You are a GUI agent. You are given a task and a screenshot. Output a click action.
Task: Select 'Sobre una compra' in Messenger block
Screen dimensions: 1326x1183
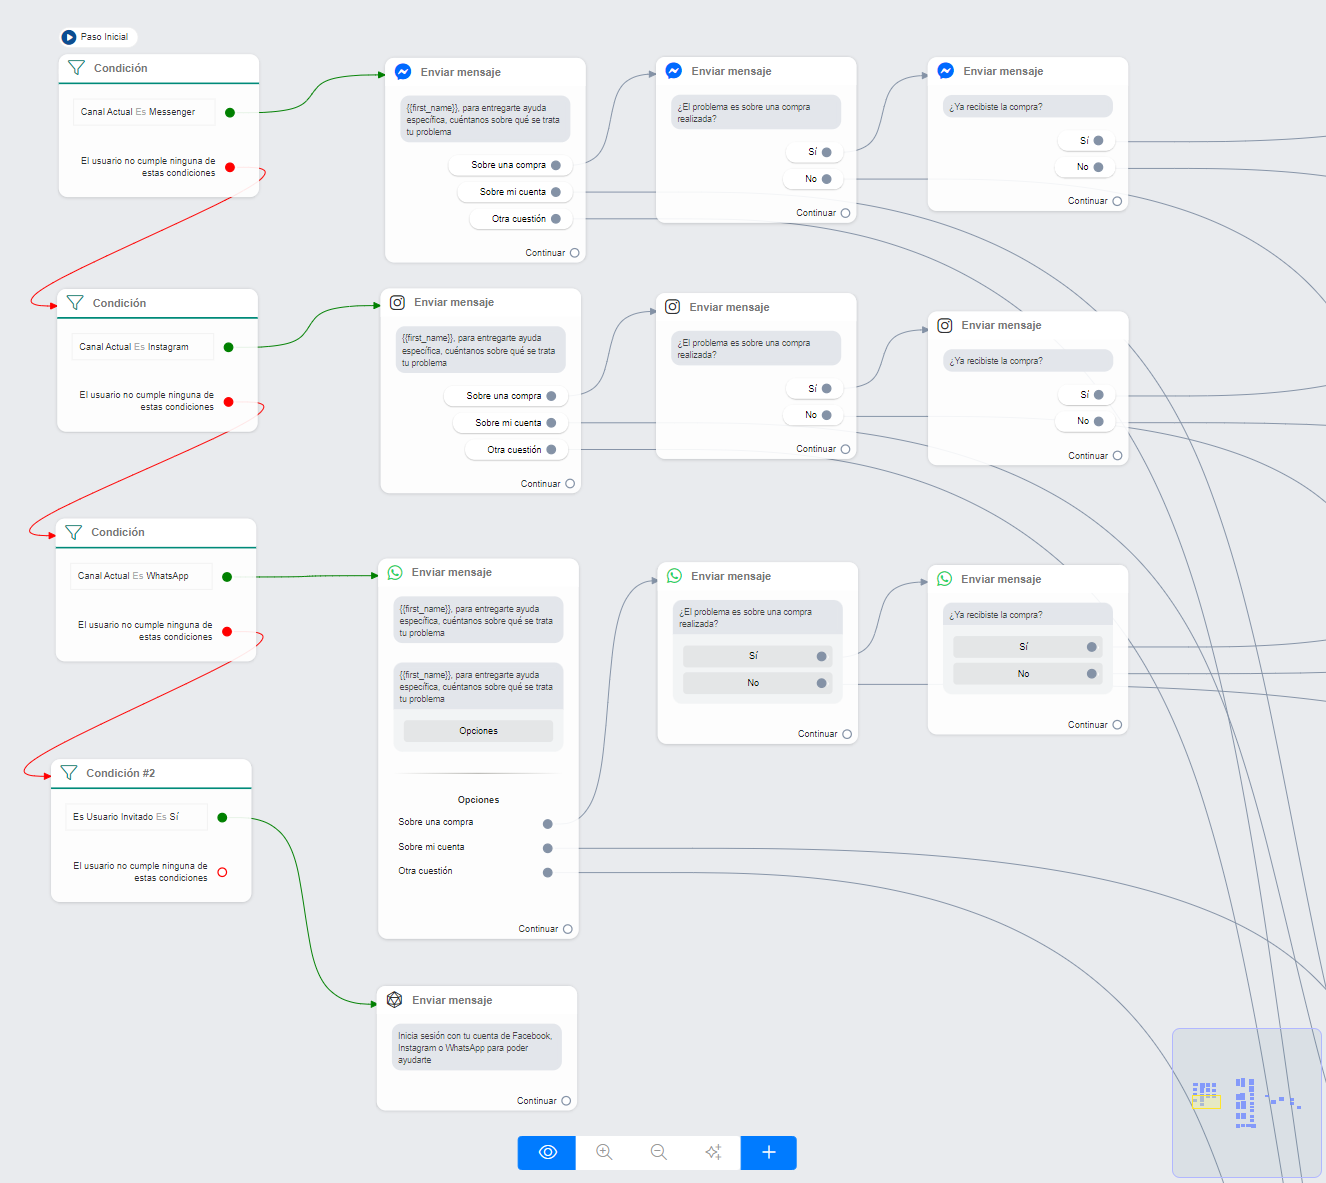point(509,165)
